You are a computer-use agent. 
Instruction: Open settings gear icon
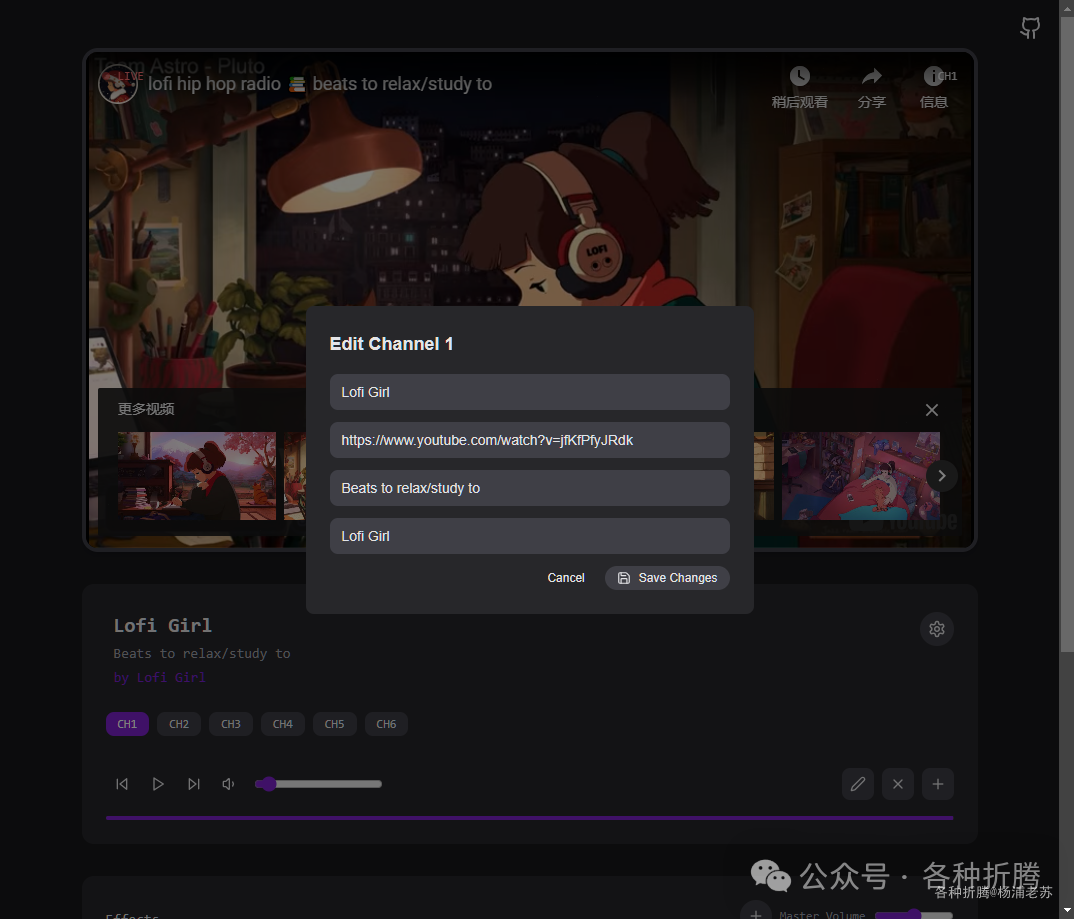coord(936,629)
